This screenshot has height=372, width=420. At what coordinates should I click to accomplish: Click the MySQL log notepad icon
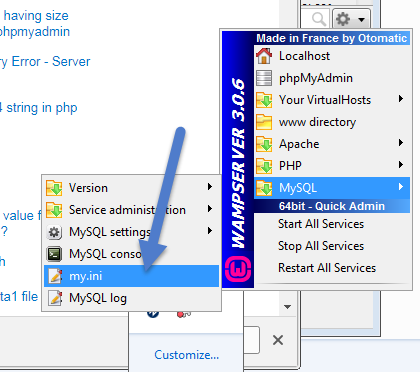(55, 298)
